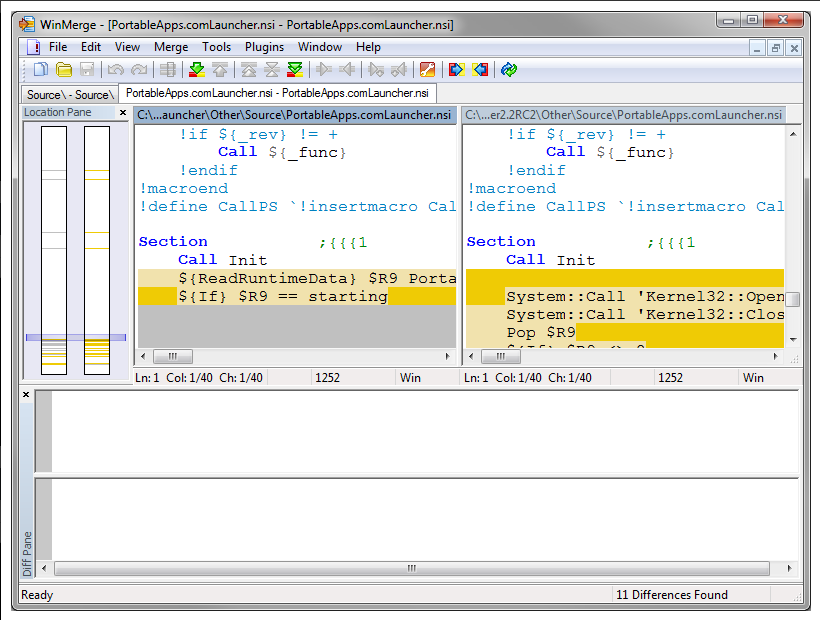820x620 pixels.
Task: Click left pane scroll-left arrow
Action: [x=143, y=357]
